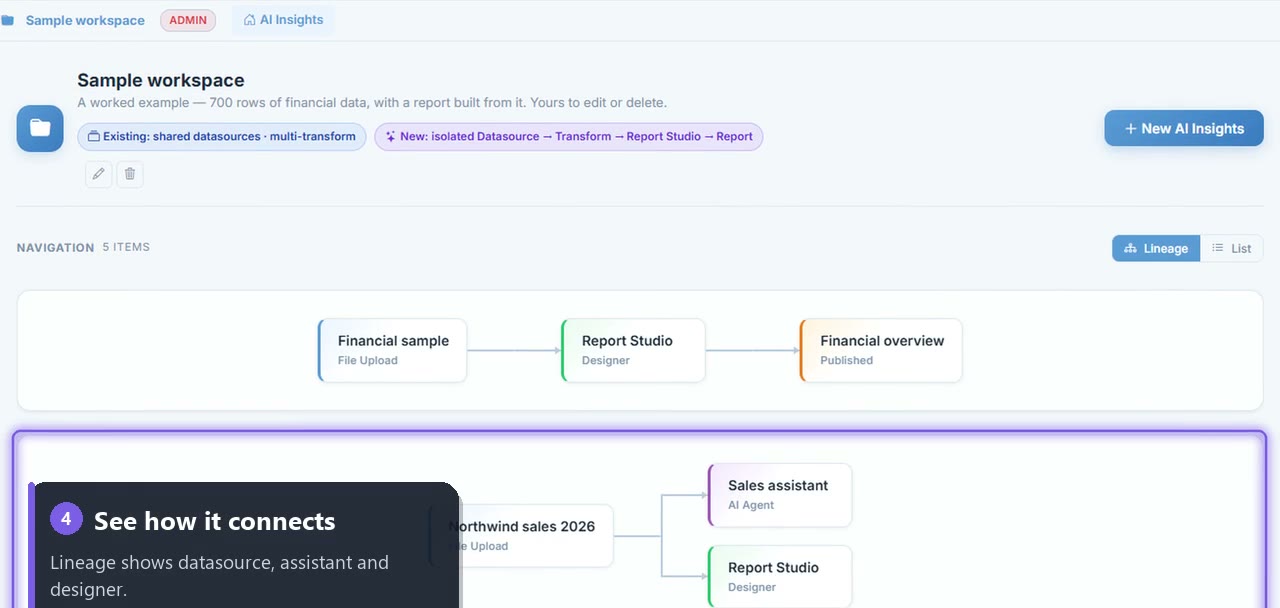Click the New AI Insights button

tap(1184, 128)
